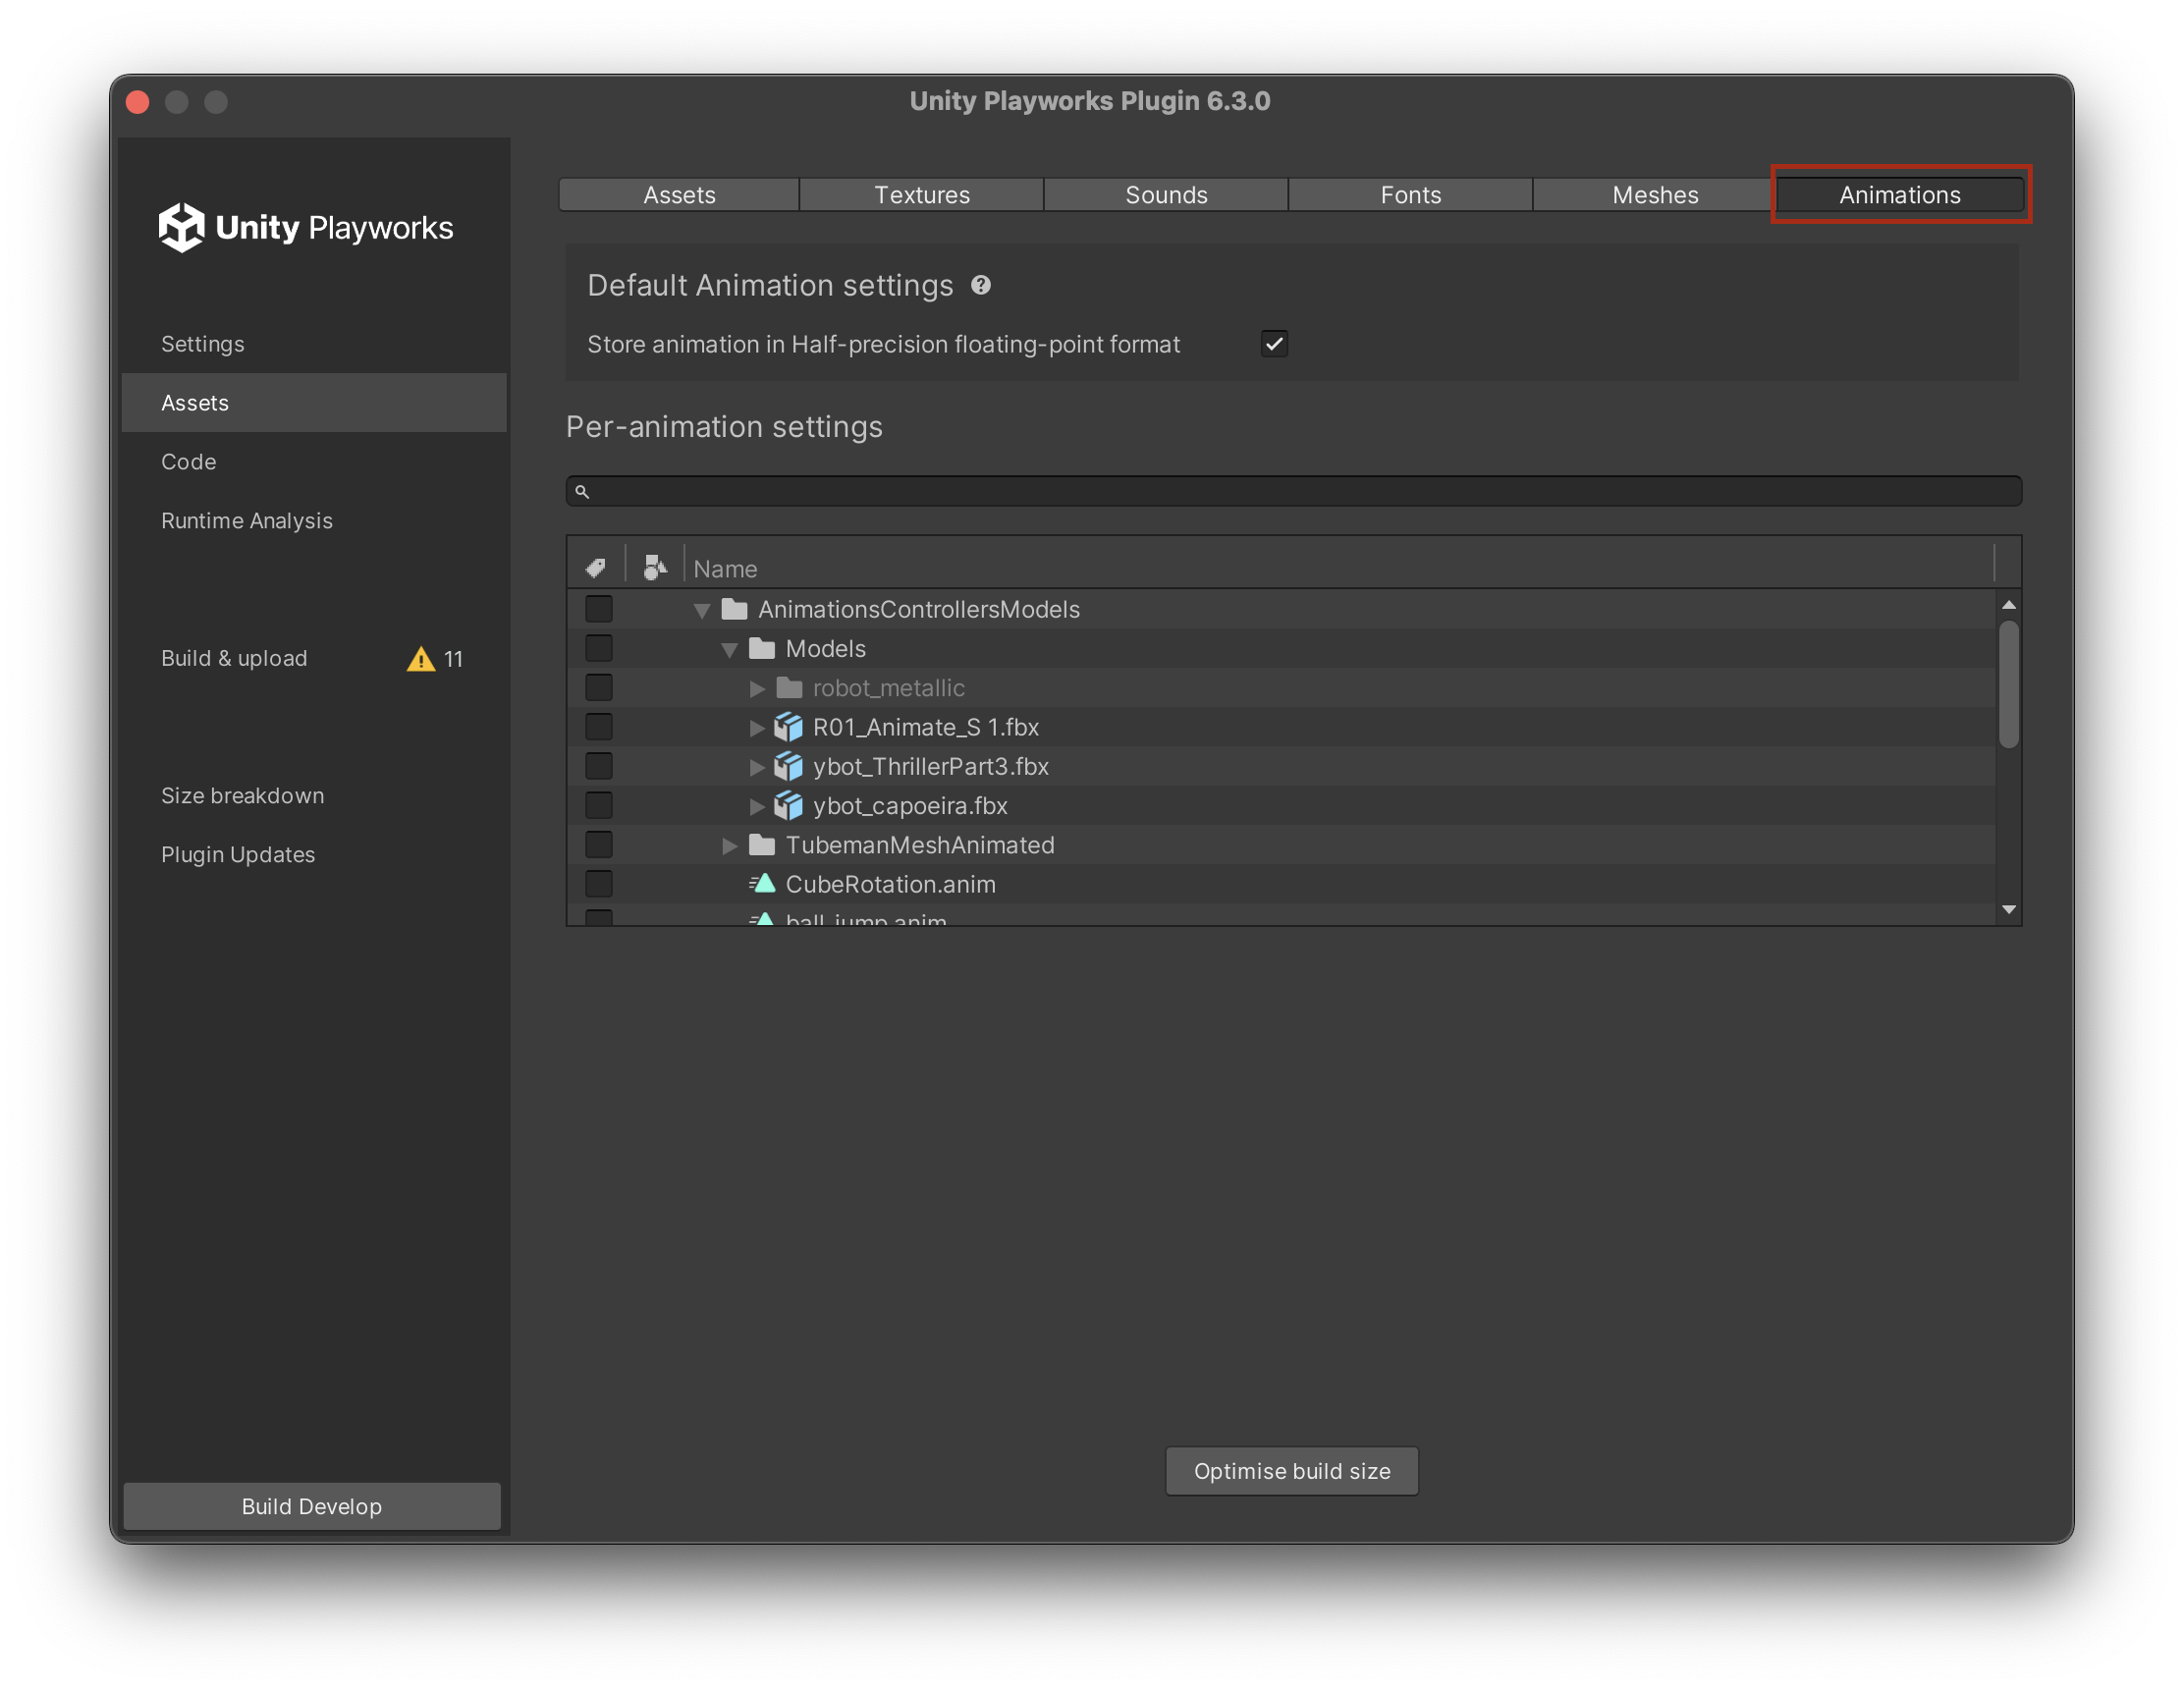Click the ybot_capoeira.fbx model icon
This screenshot has width=2184, height=1689.
(789, 805)
